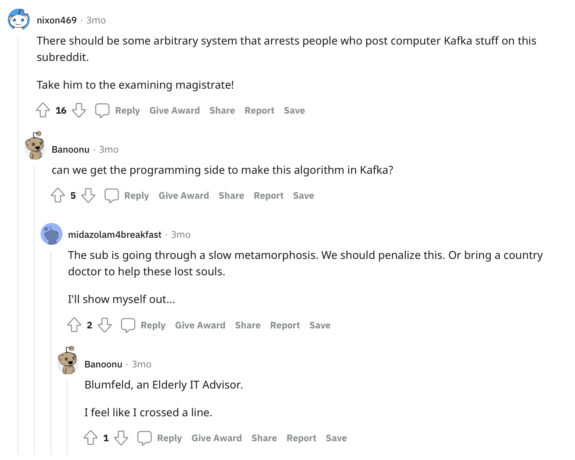The width and height of the screenshot is (575, 460).
Task: Upvote nixon469's comment
Action: tap(43, 110)
